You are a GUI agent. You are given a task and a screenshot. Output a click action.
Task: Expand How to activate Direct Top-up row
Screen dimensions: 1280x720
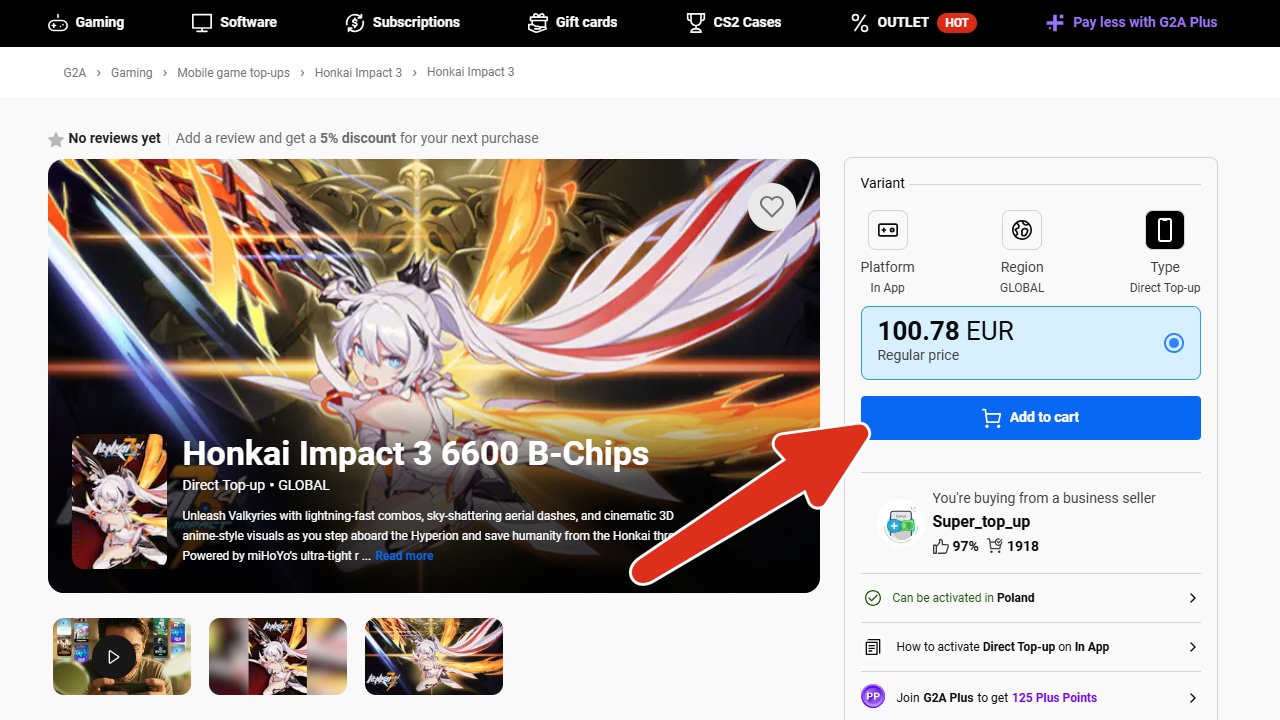coord(1031,647)
